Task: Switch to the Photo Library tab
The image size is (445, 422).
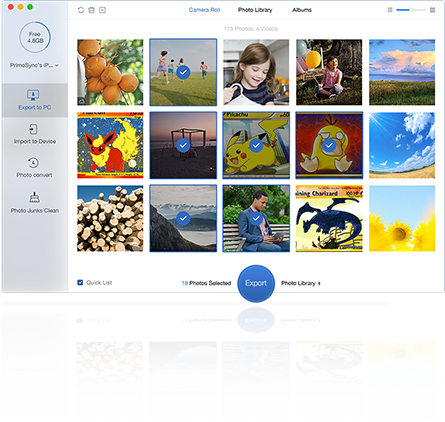Action: [x=255, y=10]
